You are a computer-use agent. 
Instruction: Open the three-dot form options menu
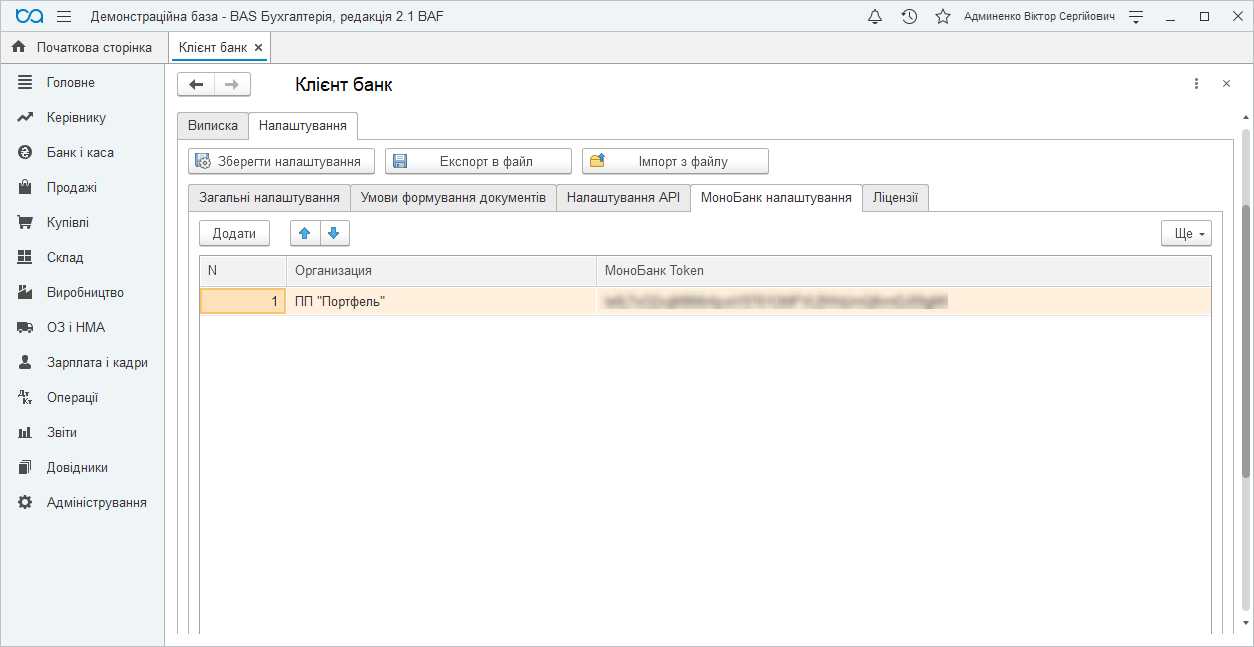1196,84
